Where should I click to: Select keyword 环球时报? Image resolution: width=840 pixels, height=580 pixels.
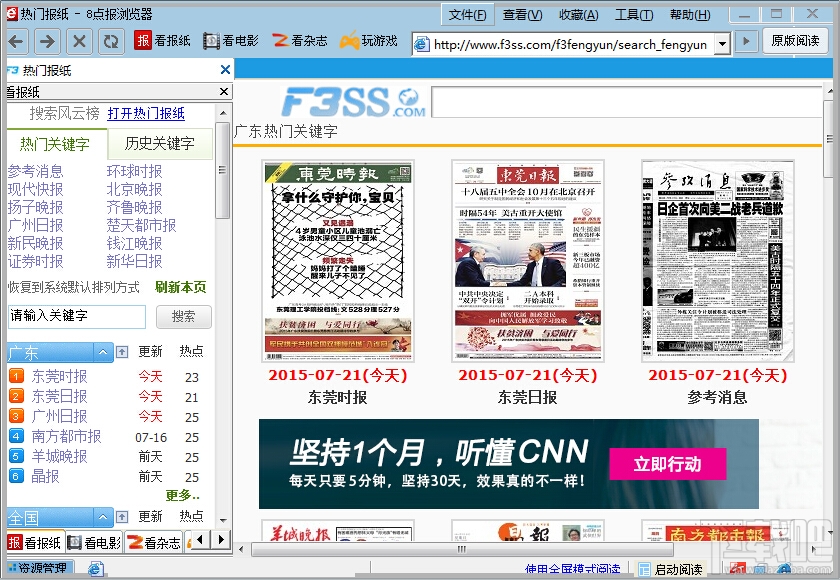pos(134,171)
